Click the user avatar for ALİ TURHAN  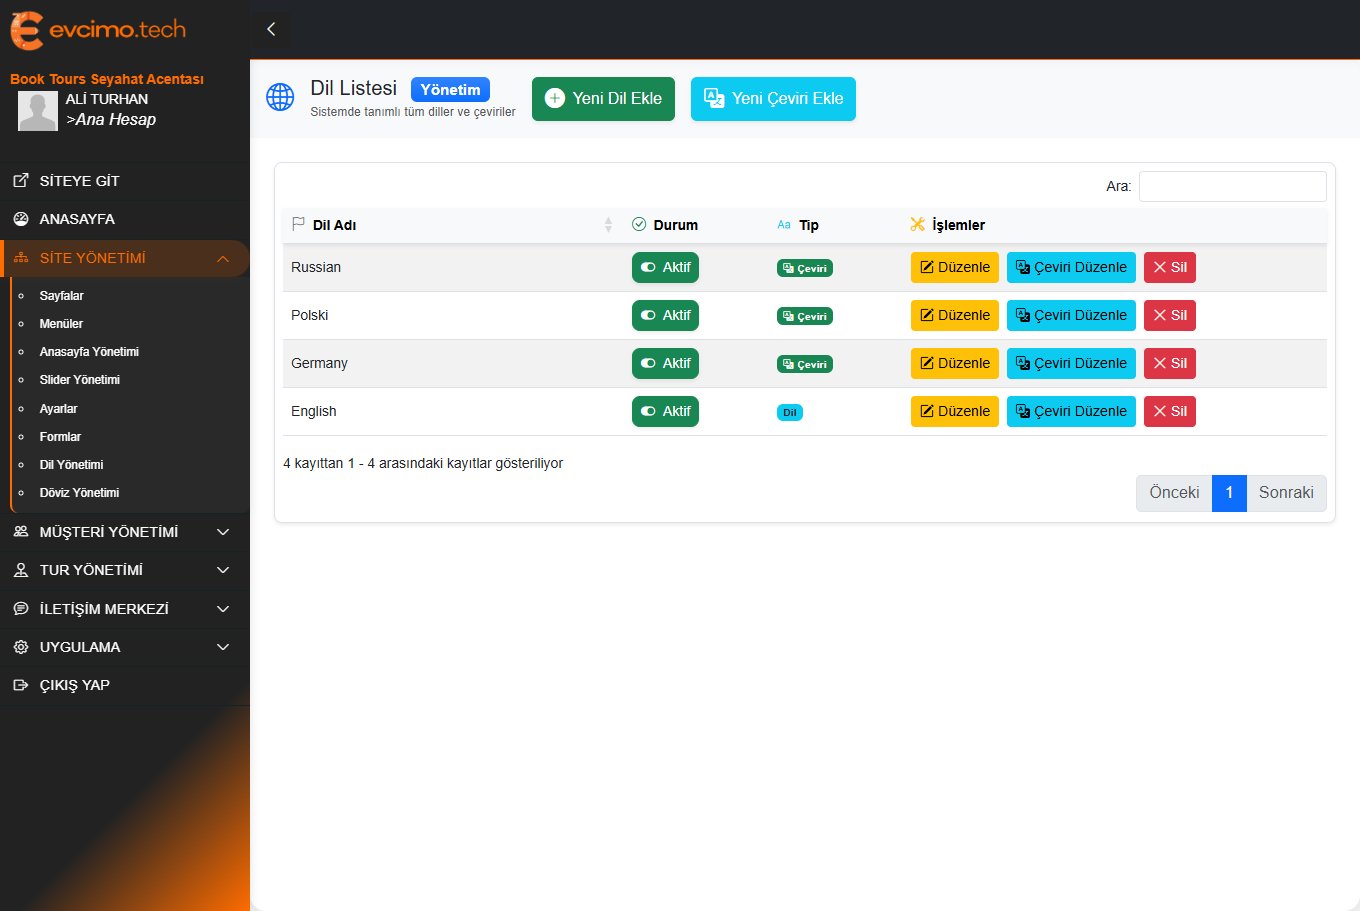click(38, 111)
